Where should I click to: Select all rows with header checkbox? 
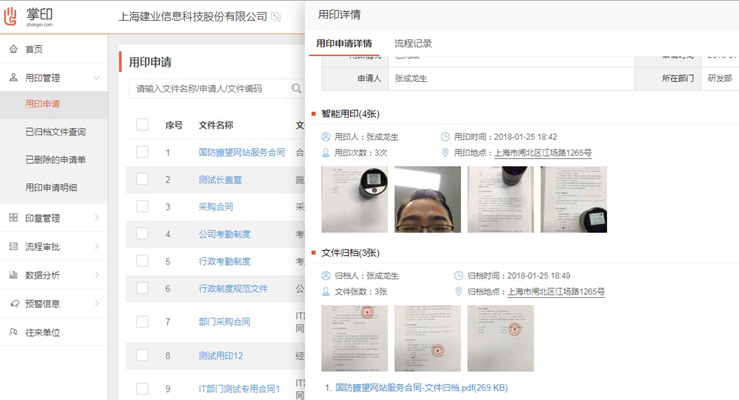[142, 125]
